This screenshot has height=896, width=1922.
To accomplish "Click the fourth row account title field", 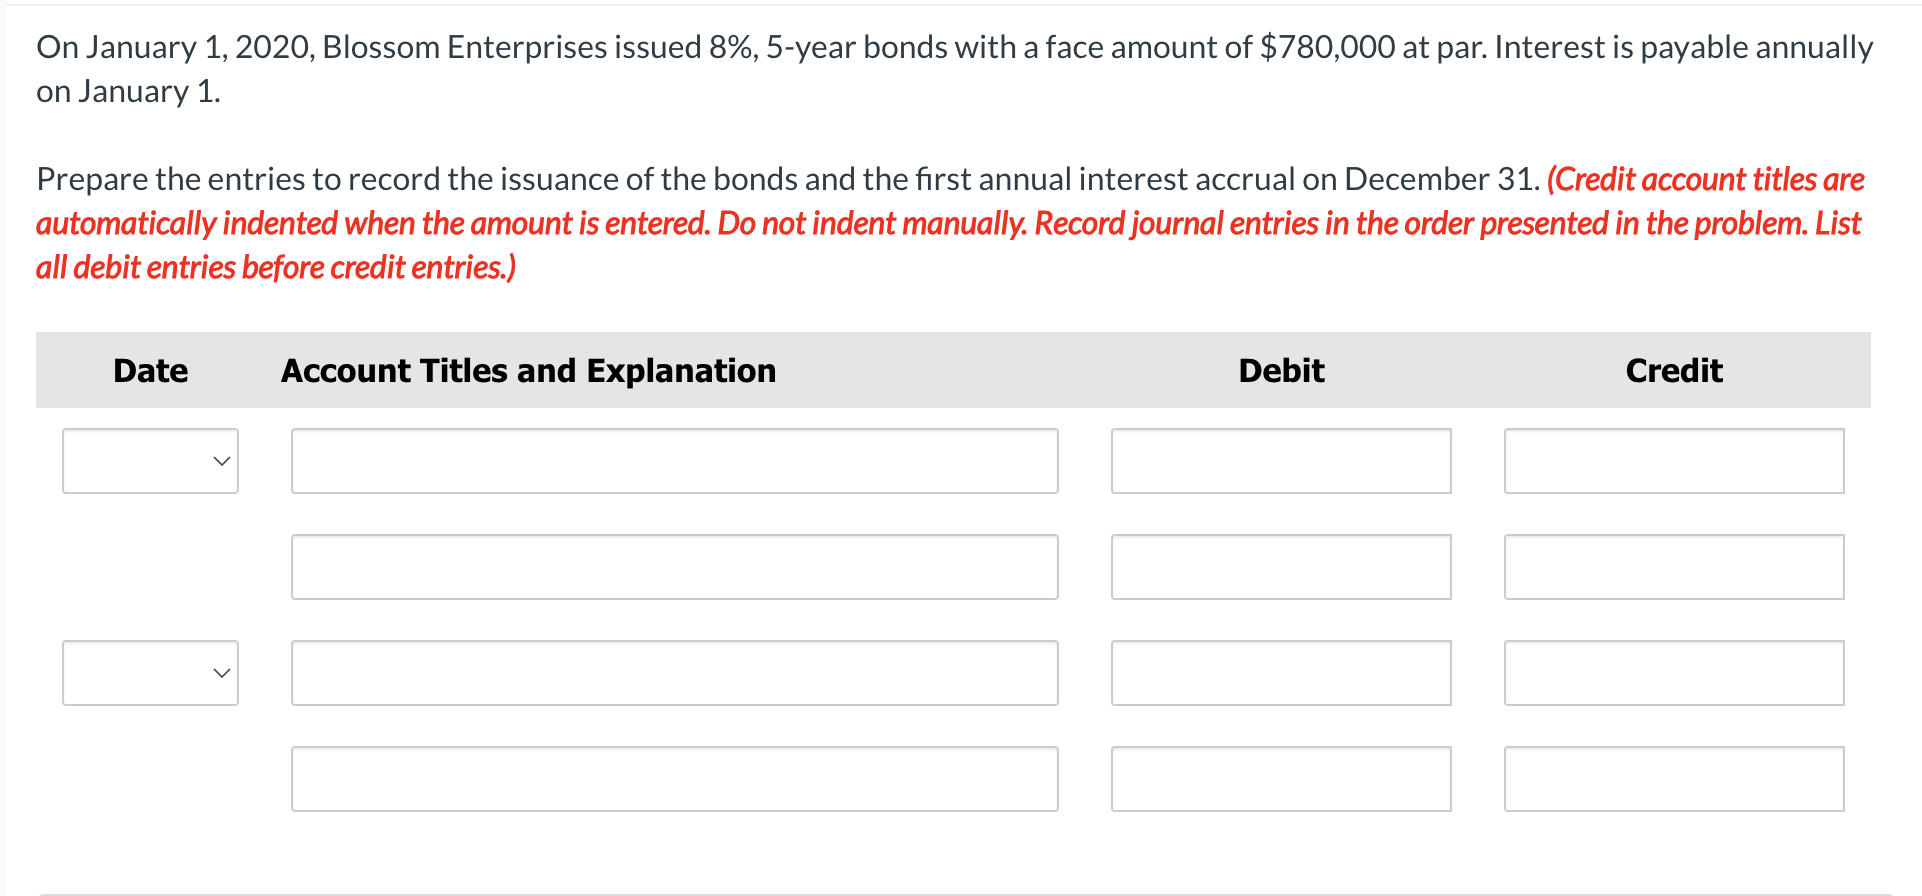I will click(674, 779).
